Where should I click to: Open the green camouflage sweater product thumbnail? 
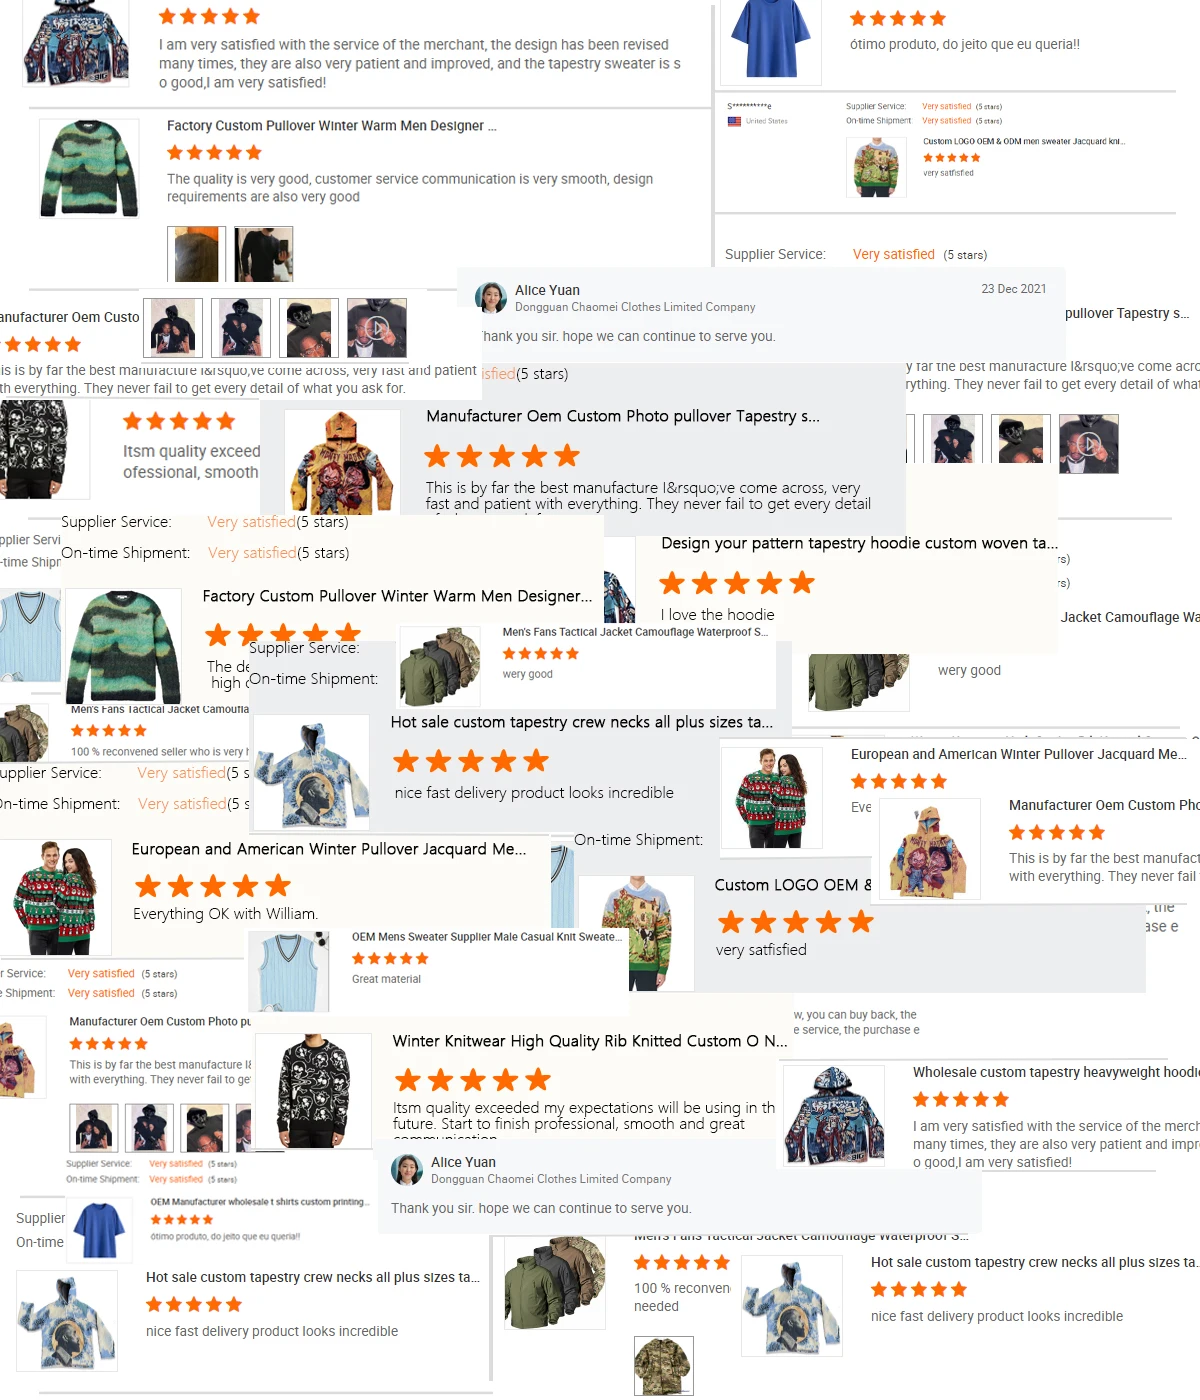pyautogui.click(x=89, y=168)
